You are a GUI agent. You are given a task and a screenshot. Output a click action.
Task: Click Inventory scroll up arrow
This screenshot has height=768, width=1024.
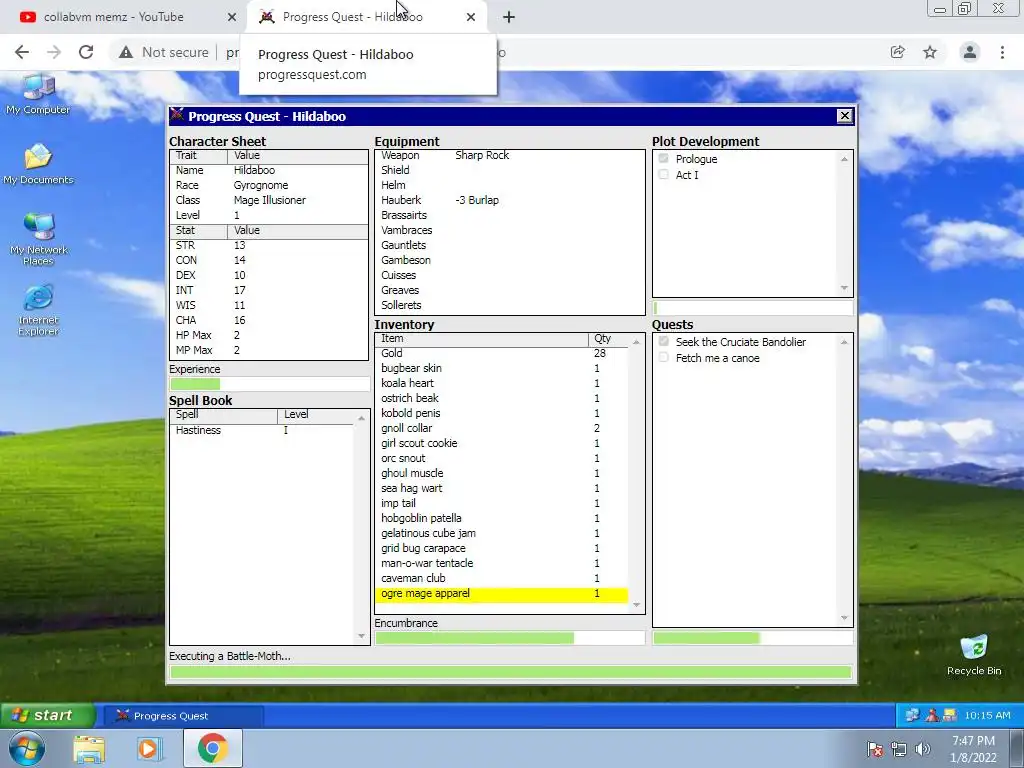(636, 342)
